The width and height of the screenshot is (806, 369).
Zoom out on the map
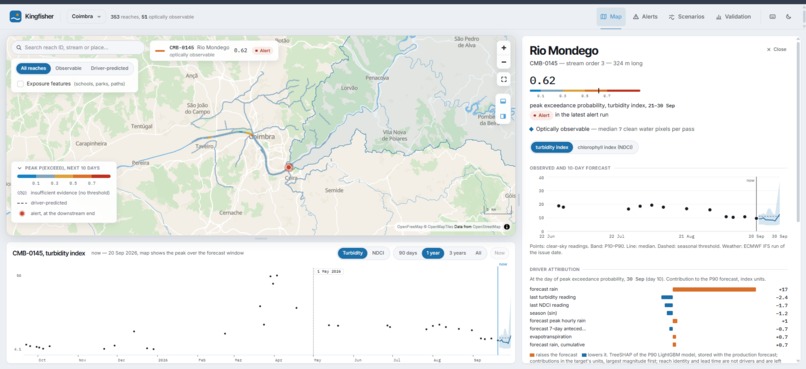pyautogui.click(x=503, y=62)
